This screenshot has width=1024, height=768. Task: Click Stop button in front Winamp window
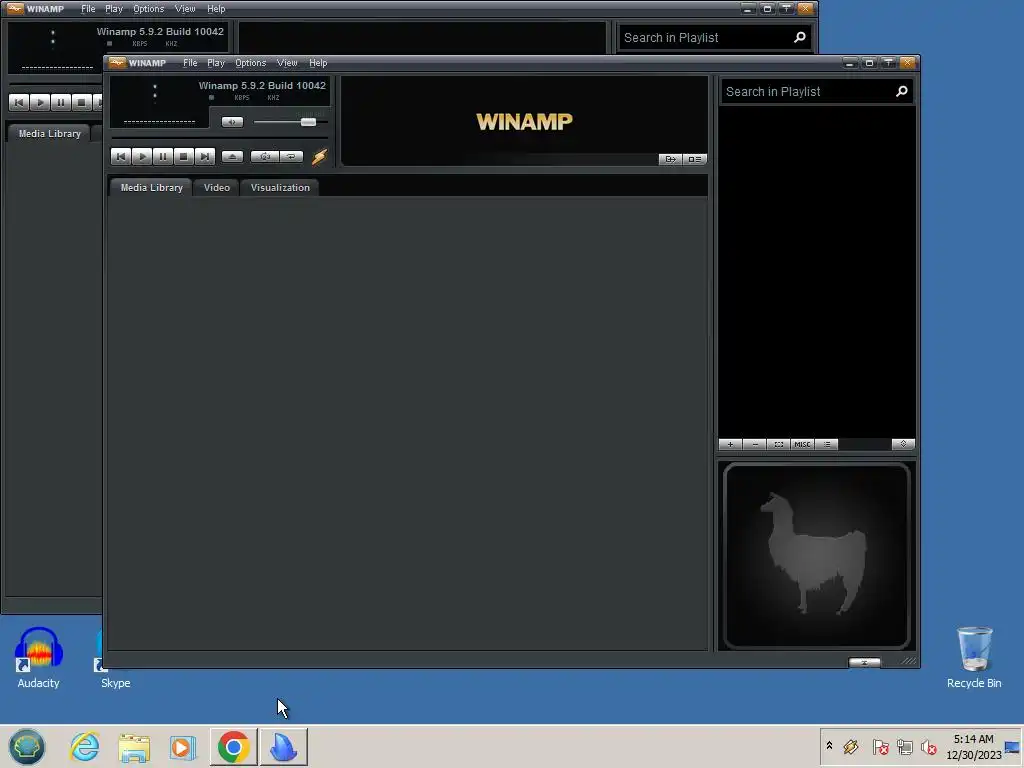(184, 157)
